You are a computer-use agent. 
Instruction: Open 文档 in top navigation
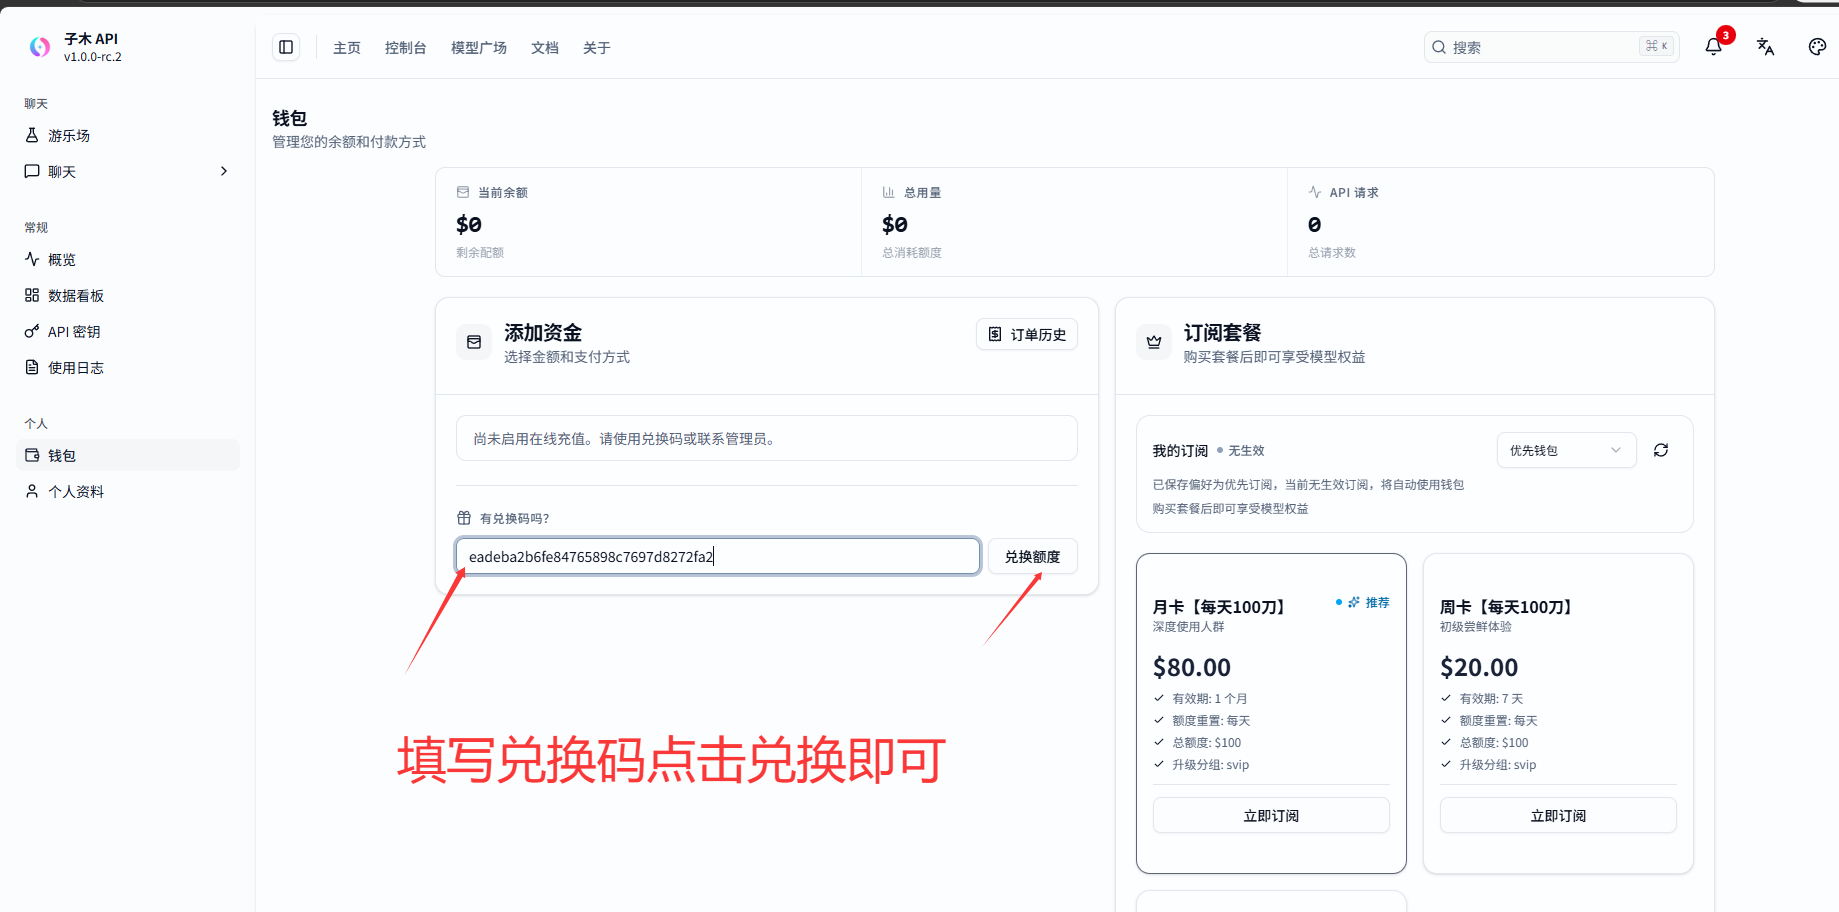coord(544,47)
